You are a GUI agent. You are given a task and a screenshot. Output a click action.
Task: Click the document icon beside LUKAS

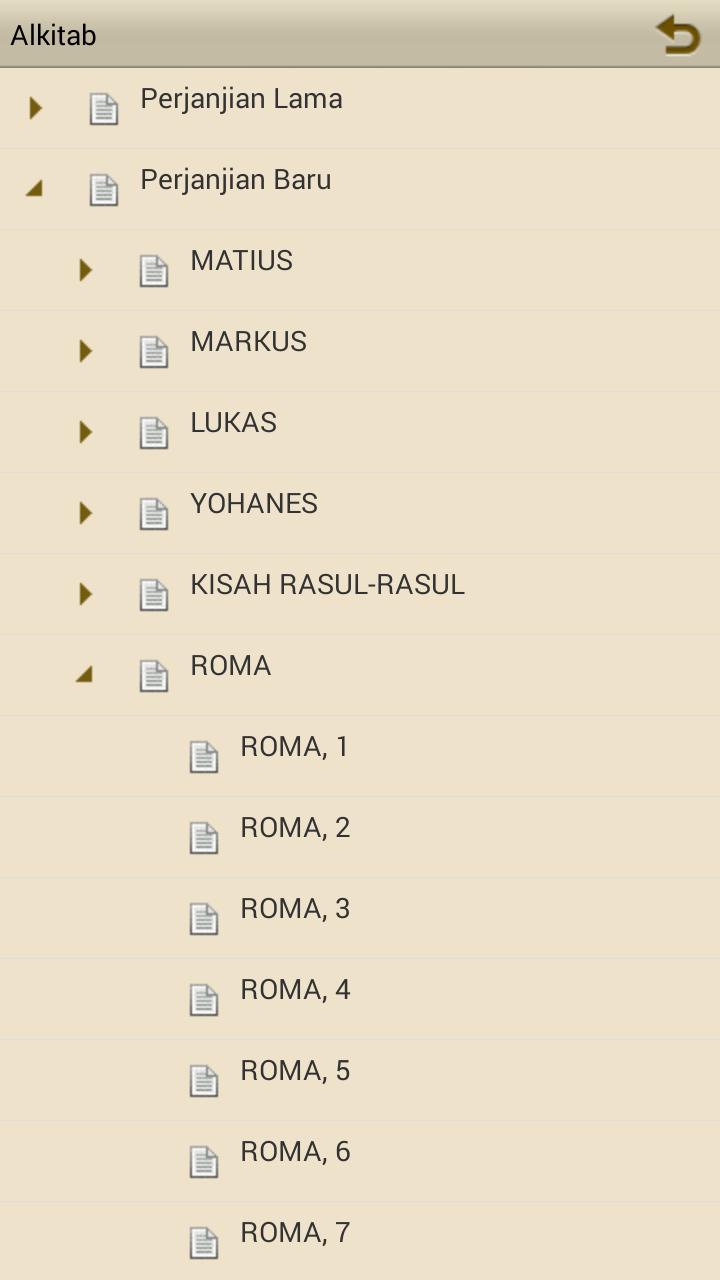[x=154, y=433]
